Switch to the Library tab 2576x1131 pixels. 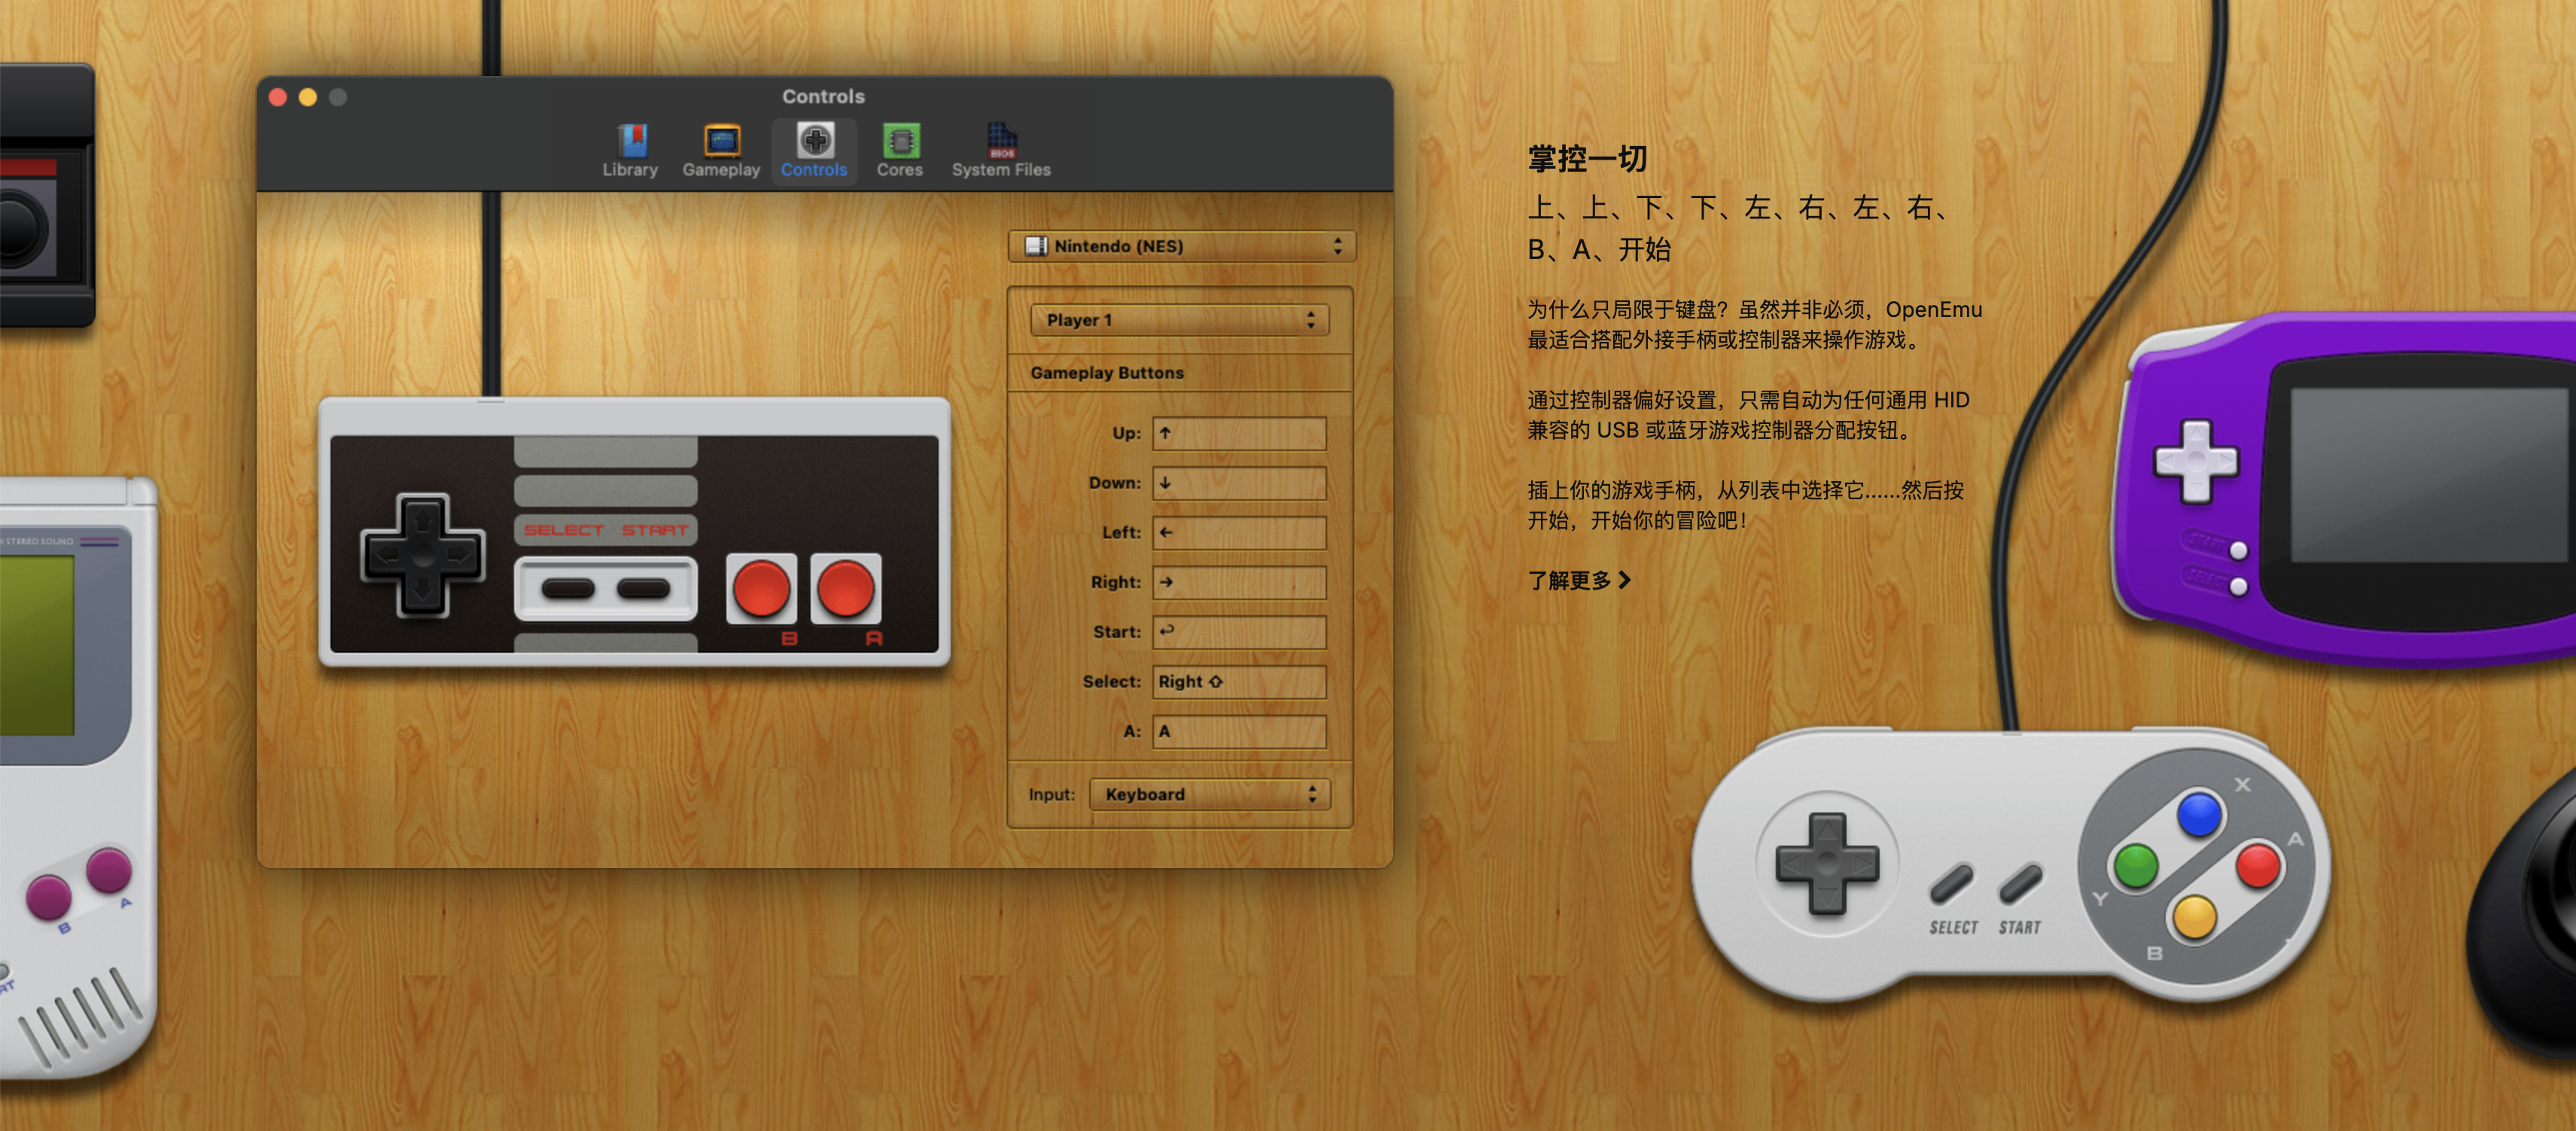(629, 148)
